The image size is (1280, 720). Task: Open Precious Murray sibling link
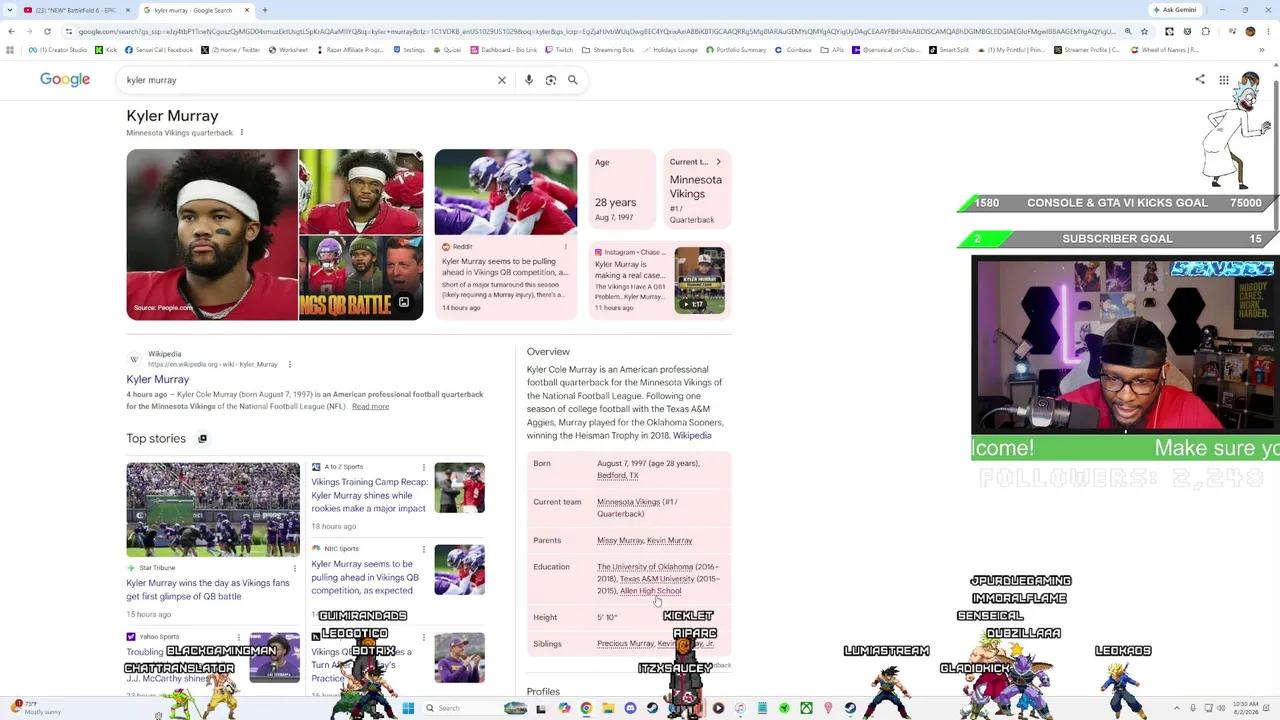tap(625, 644)
